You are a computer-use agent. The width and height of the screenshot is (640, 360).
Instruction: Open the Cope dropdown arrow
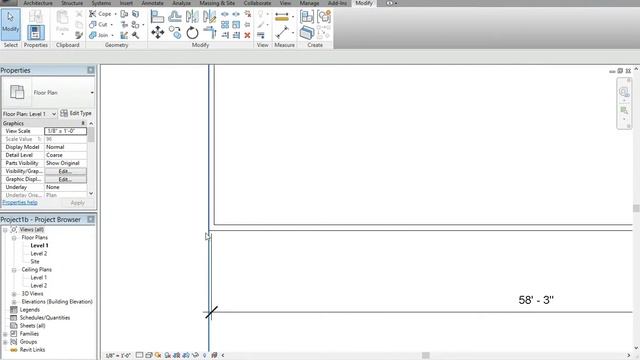pos(115,14)
